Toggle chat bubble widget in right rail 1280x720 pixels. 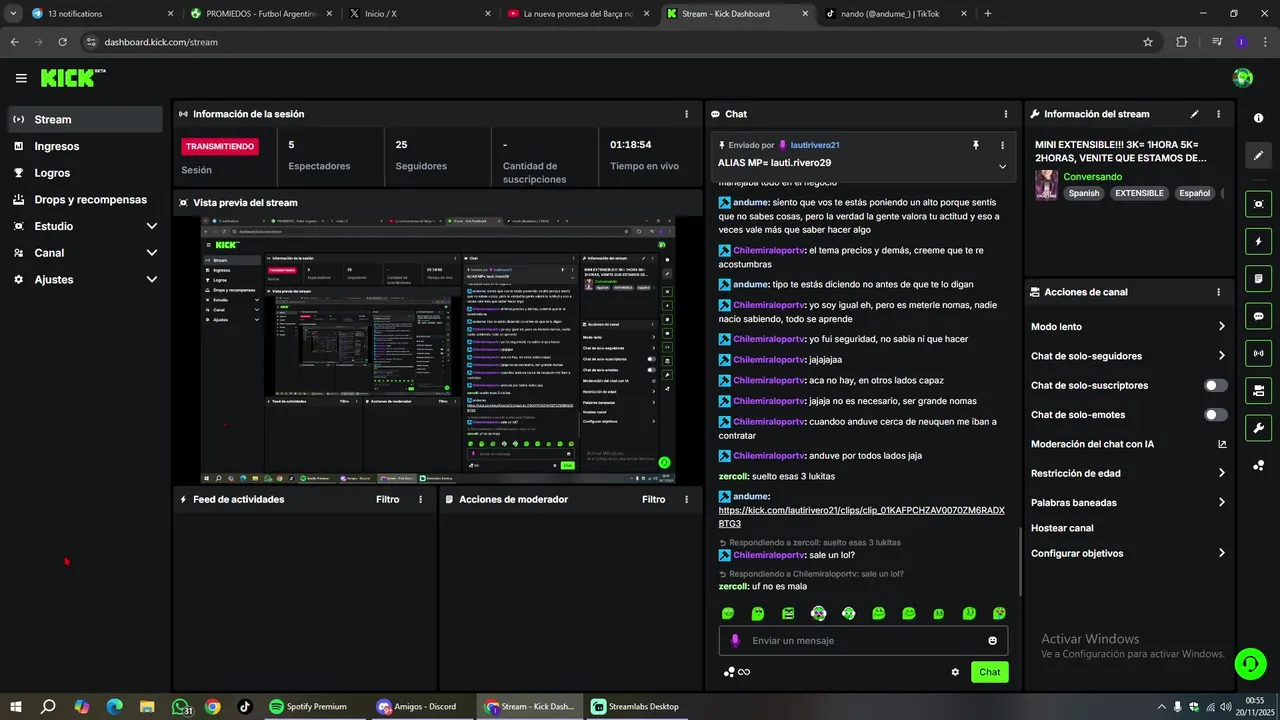(x=1258, y=316)
